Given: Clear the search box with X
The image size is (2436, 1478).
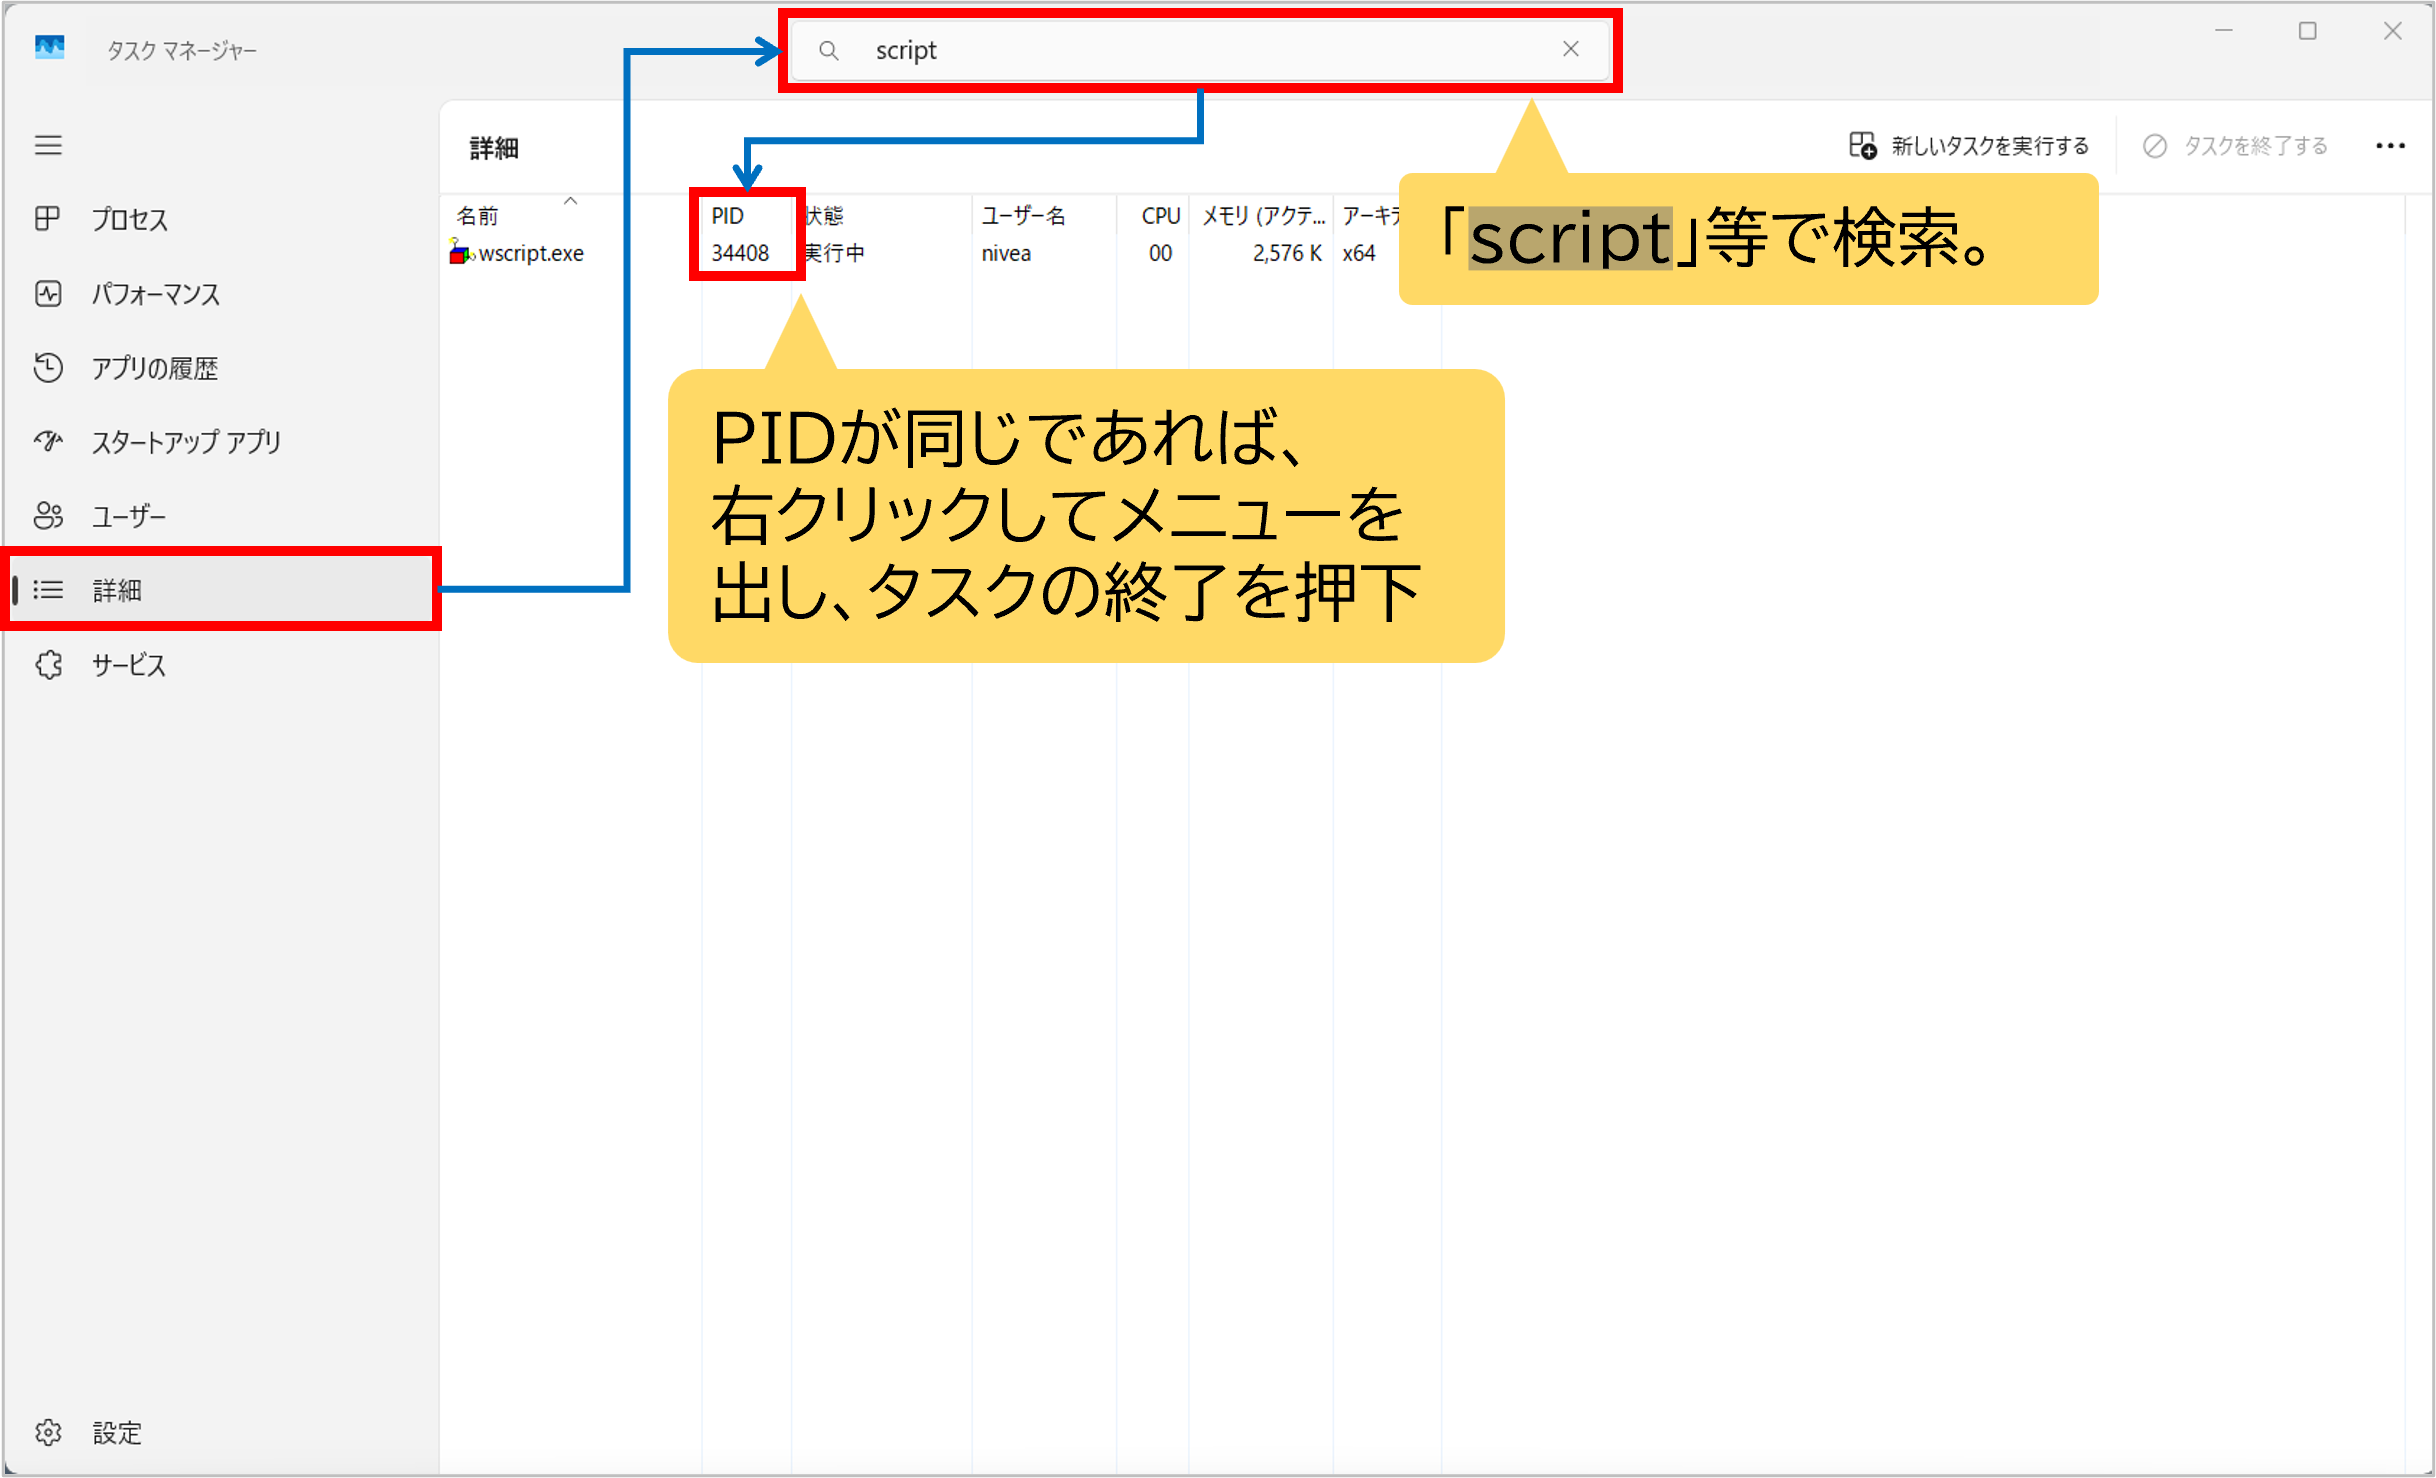Looking at the screenshot, I should (x=1570, y=49).
